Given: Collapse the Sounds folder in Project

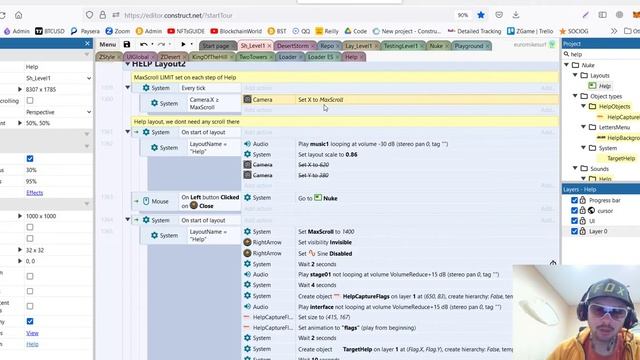Looking at the screenshot, I should click(575, 168).
